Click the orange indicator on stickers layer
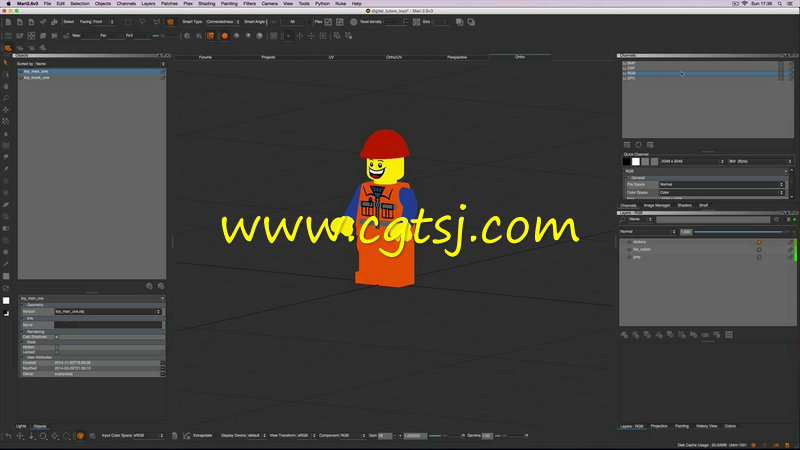The width and height of the screenshot is (800, 450). (x=759, y=242)
